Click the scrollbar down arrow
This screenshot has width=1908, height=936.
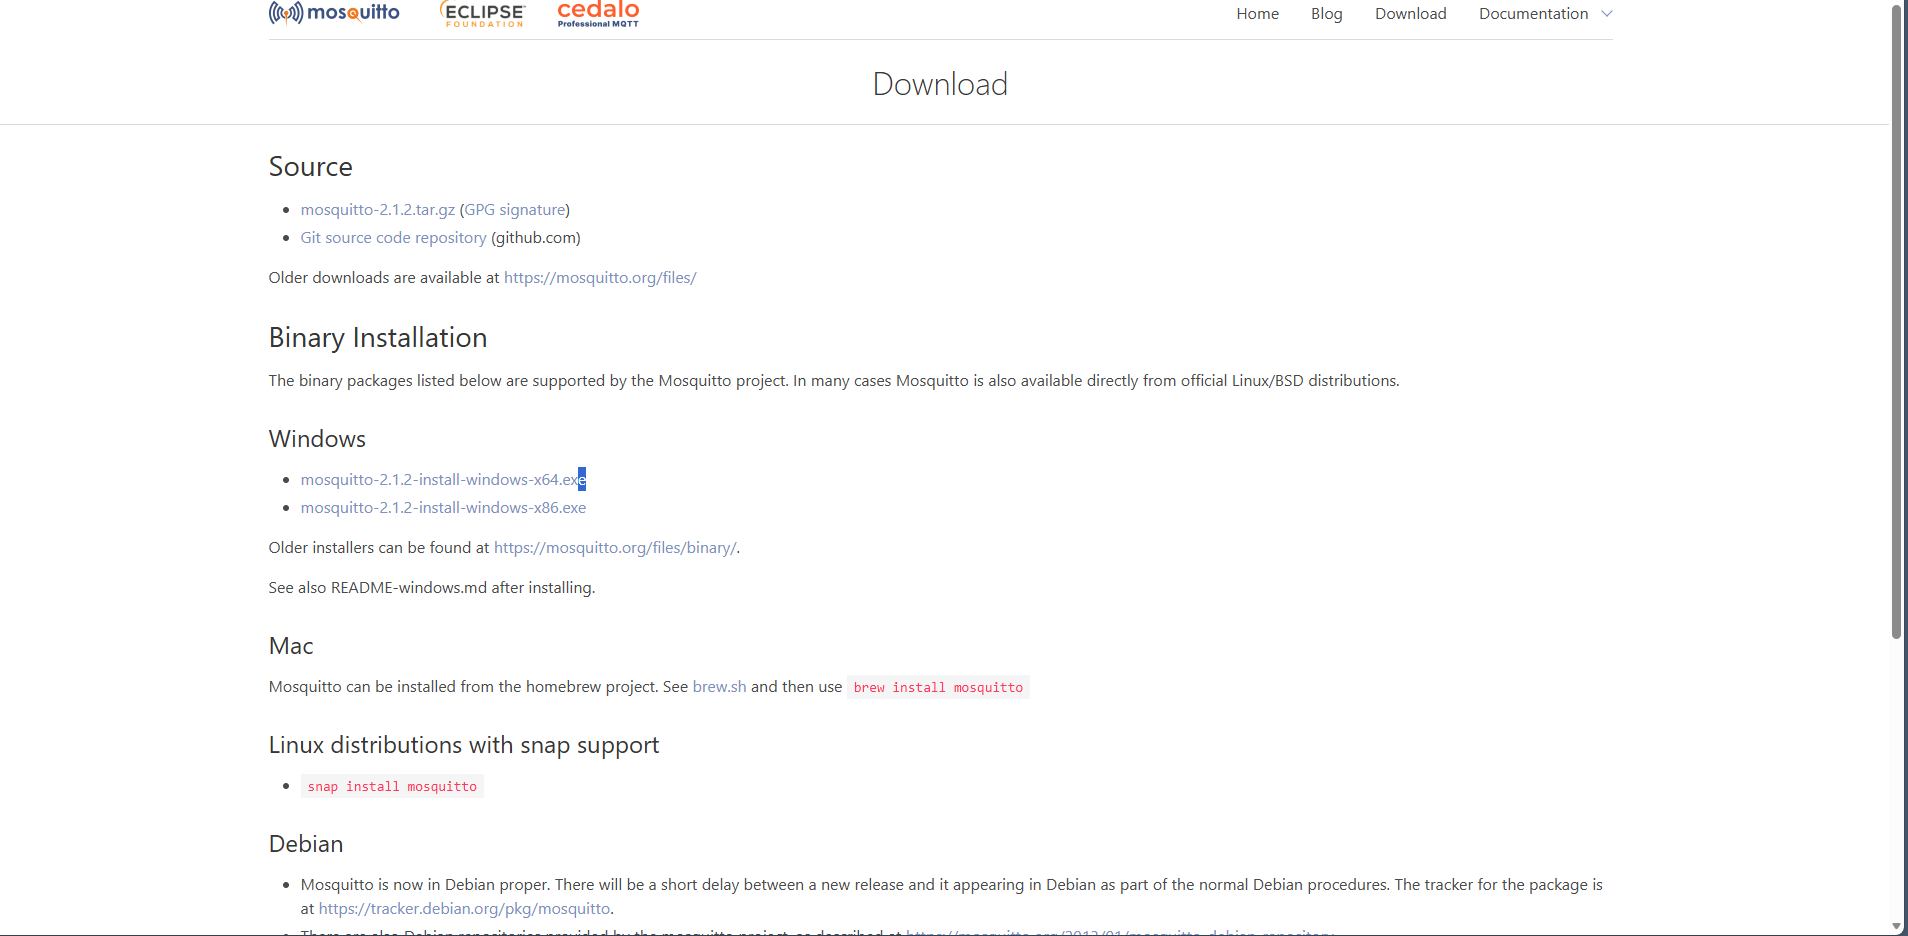1897,927
